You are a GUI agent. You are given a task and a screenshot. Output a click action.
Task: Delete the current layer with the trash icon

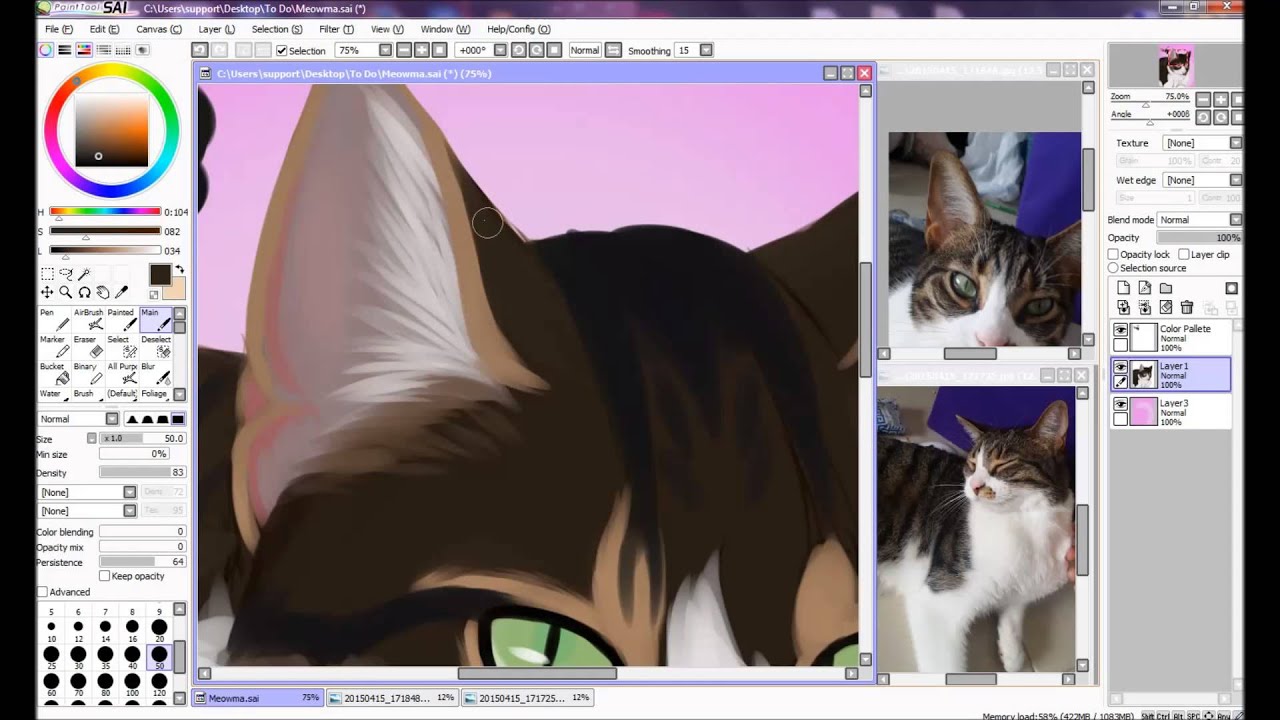(x=1187, y=307)
